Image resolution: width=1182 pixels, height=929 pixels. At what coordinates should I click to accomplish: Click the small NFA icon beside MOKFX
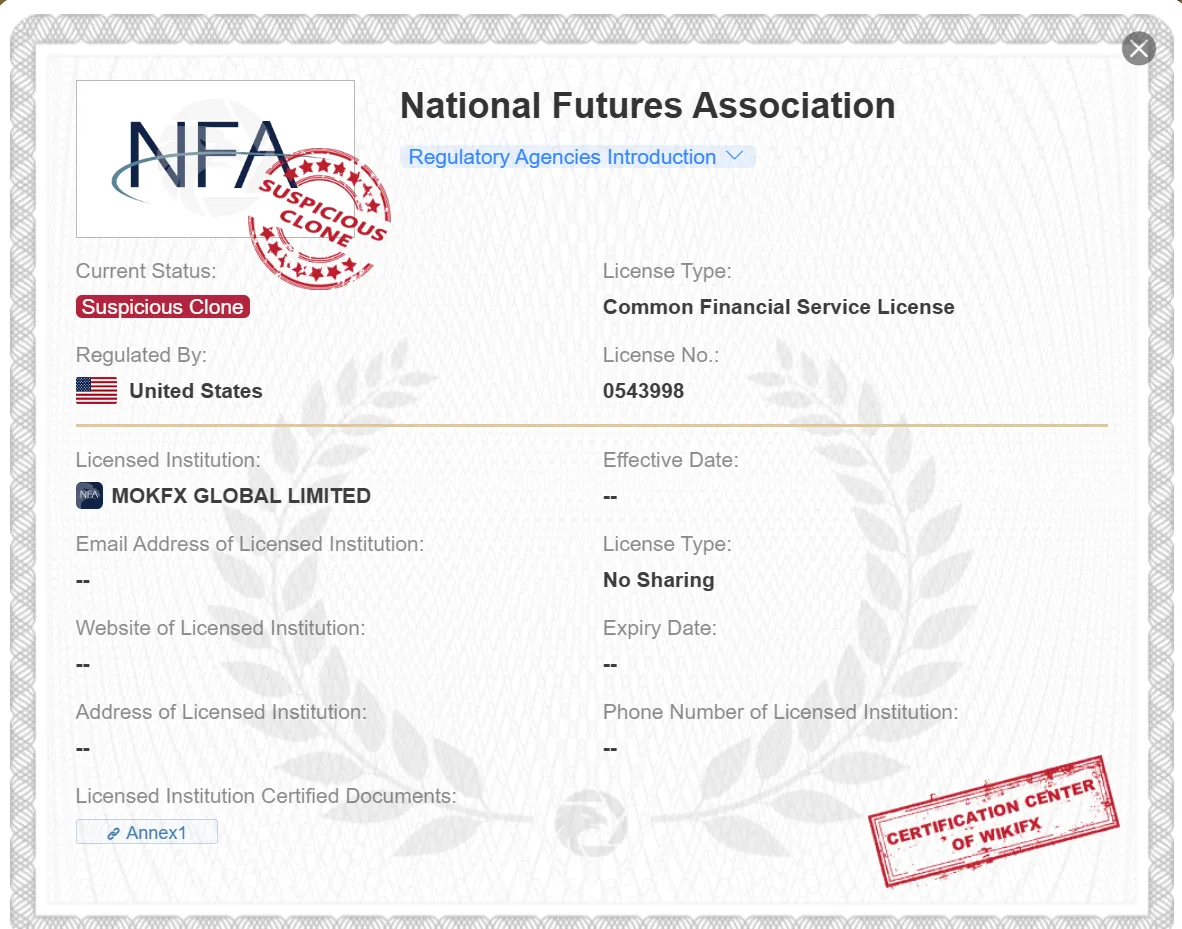89,495
